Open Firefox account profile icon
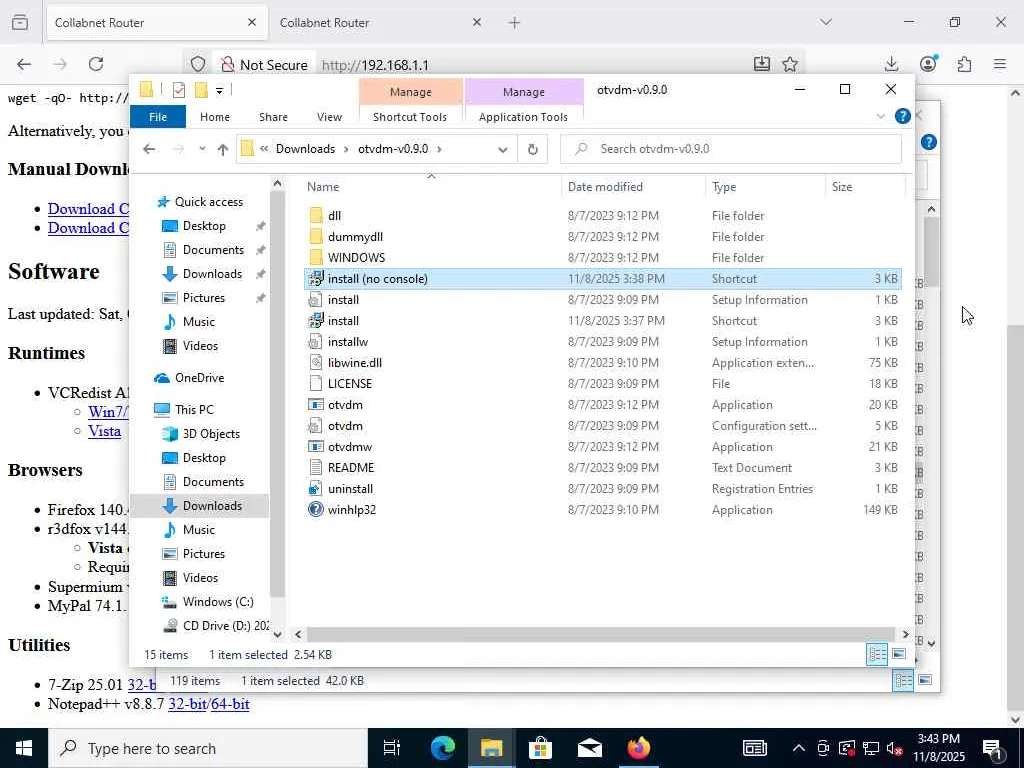1024x768 pixels. pyautogui.click(x=928, y=63)
